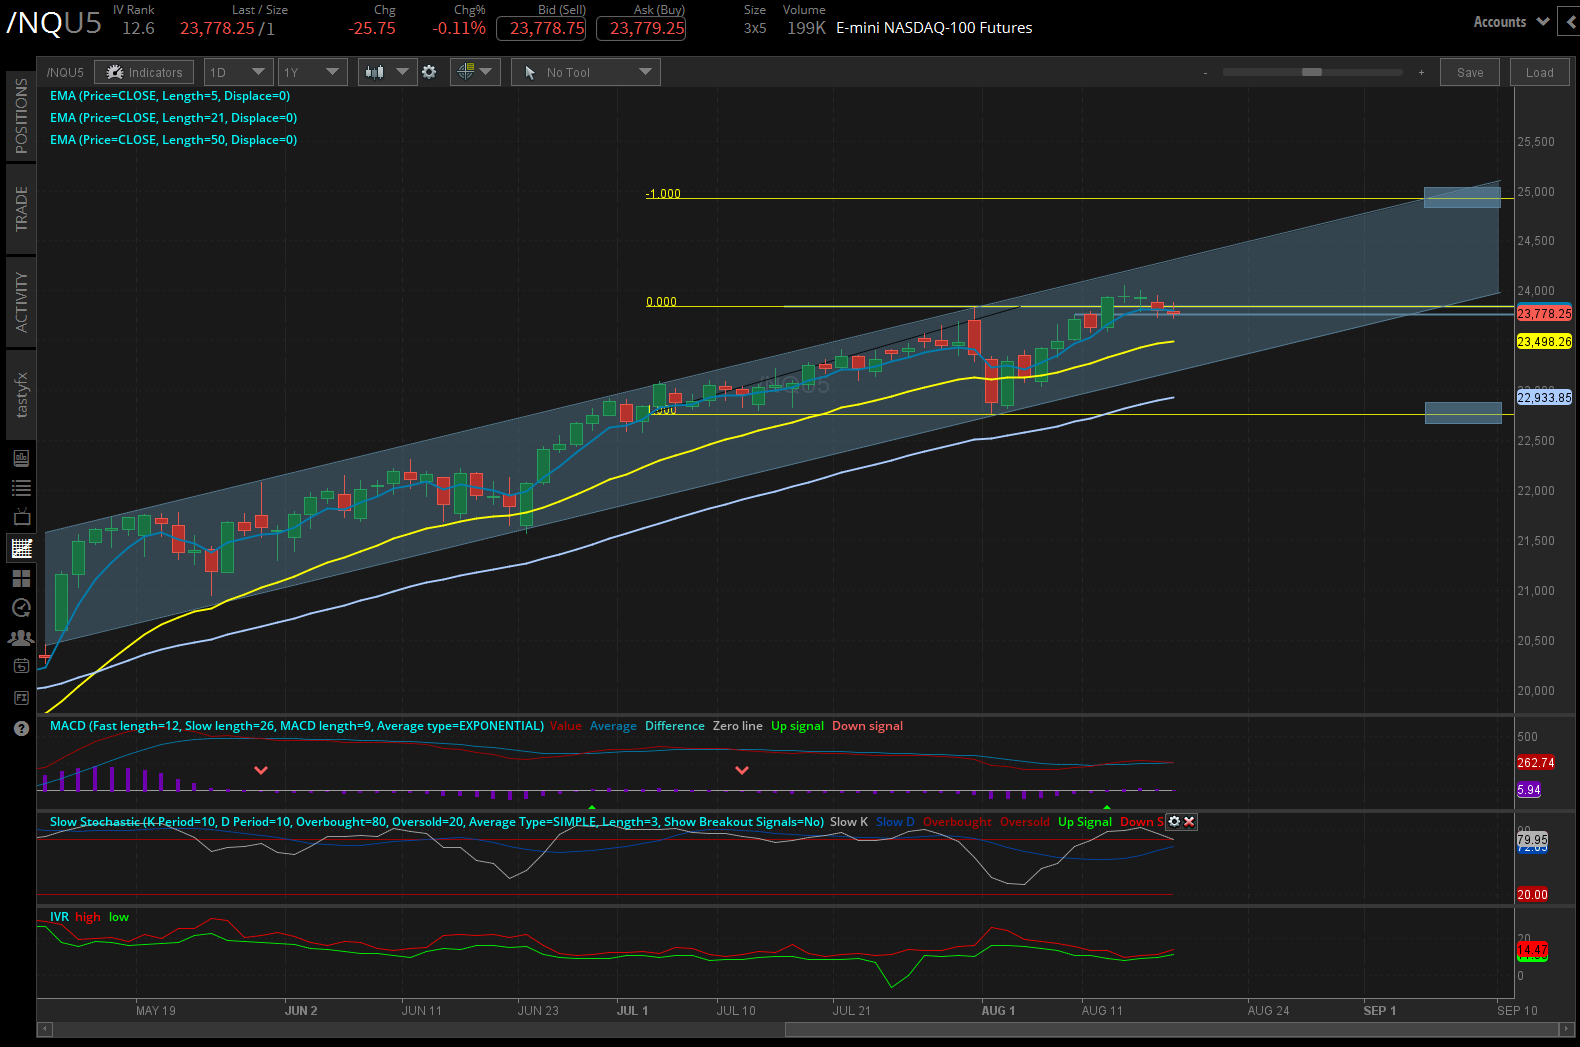Select the EMA Length=5 study label
This screenshot has width=1580, height=1047.
pyautogui.click(x=170, y=96)
